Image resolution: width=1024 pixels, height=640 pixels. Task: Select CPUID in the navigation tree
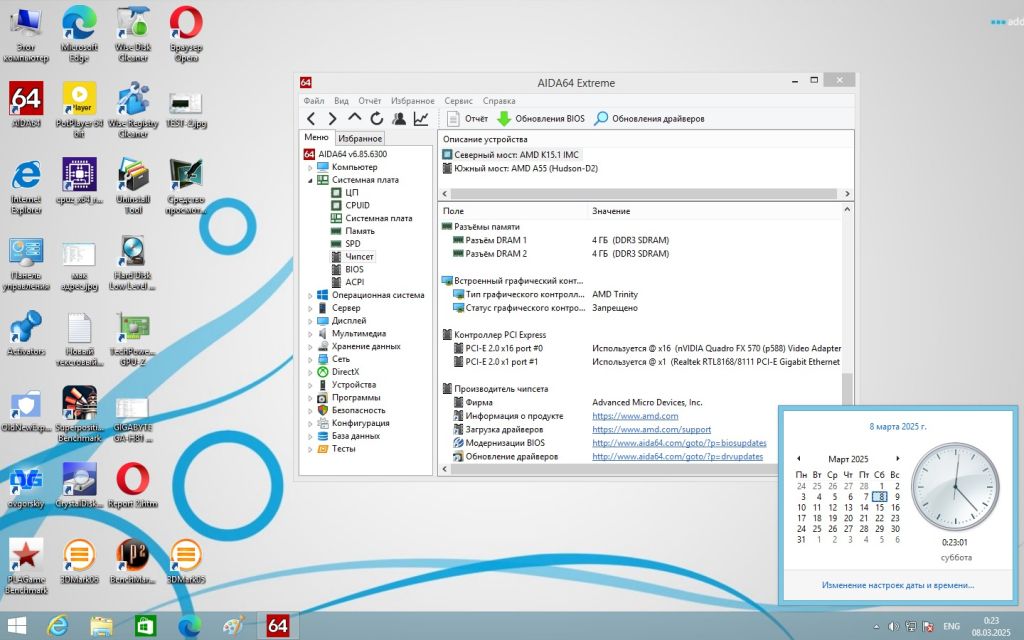[x=357, y=205]
